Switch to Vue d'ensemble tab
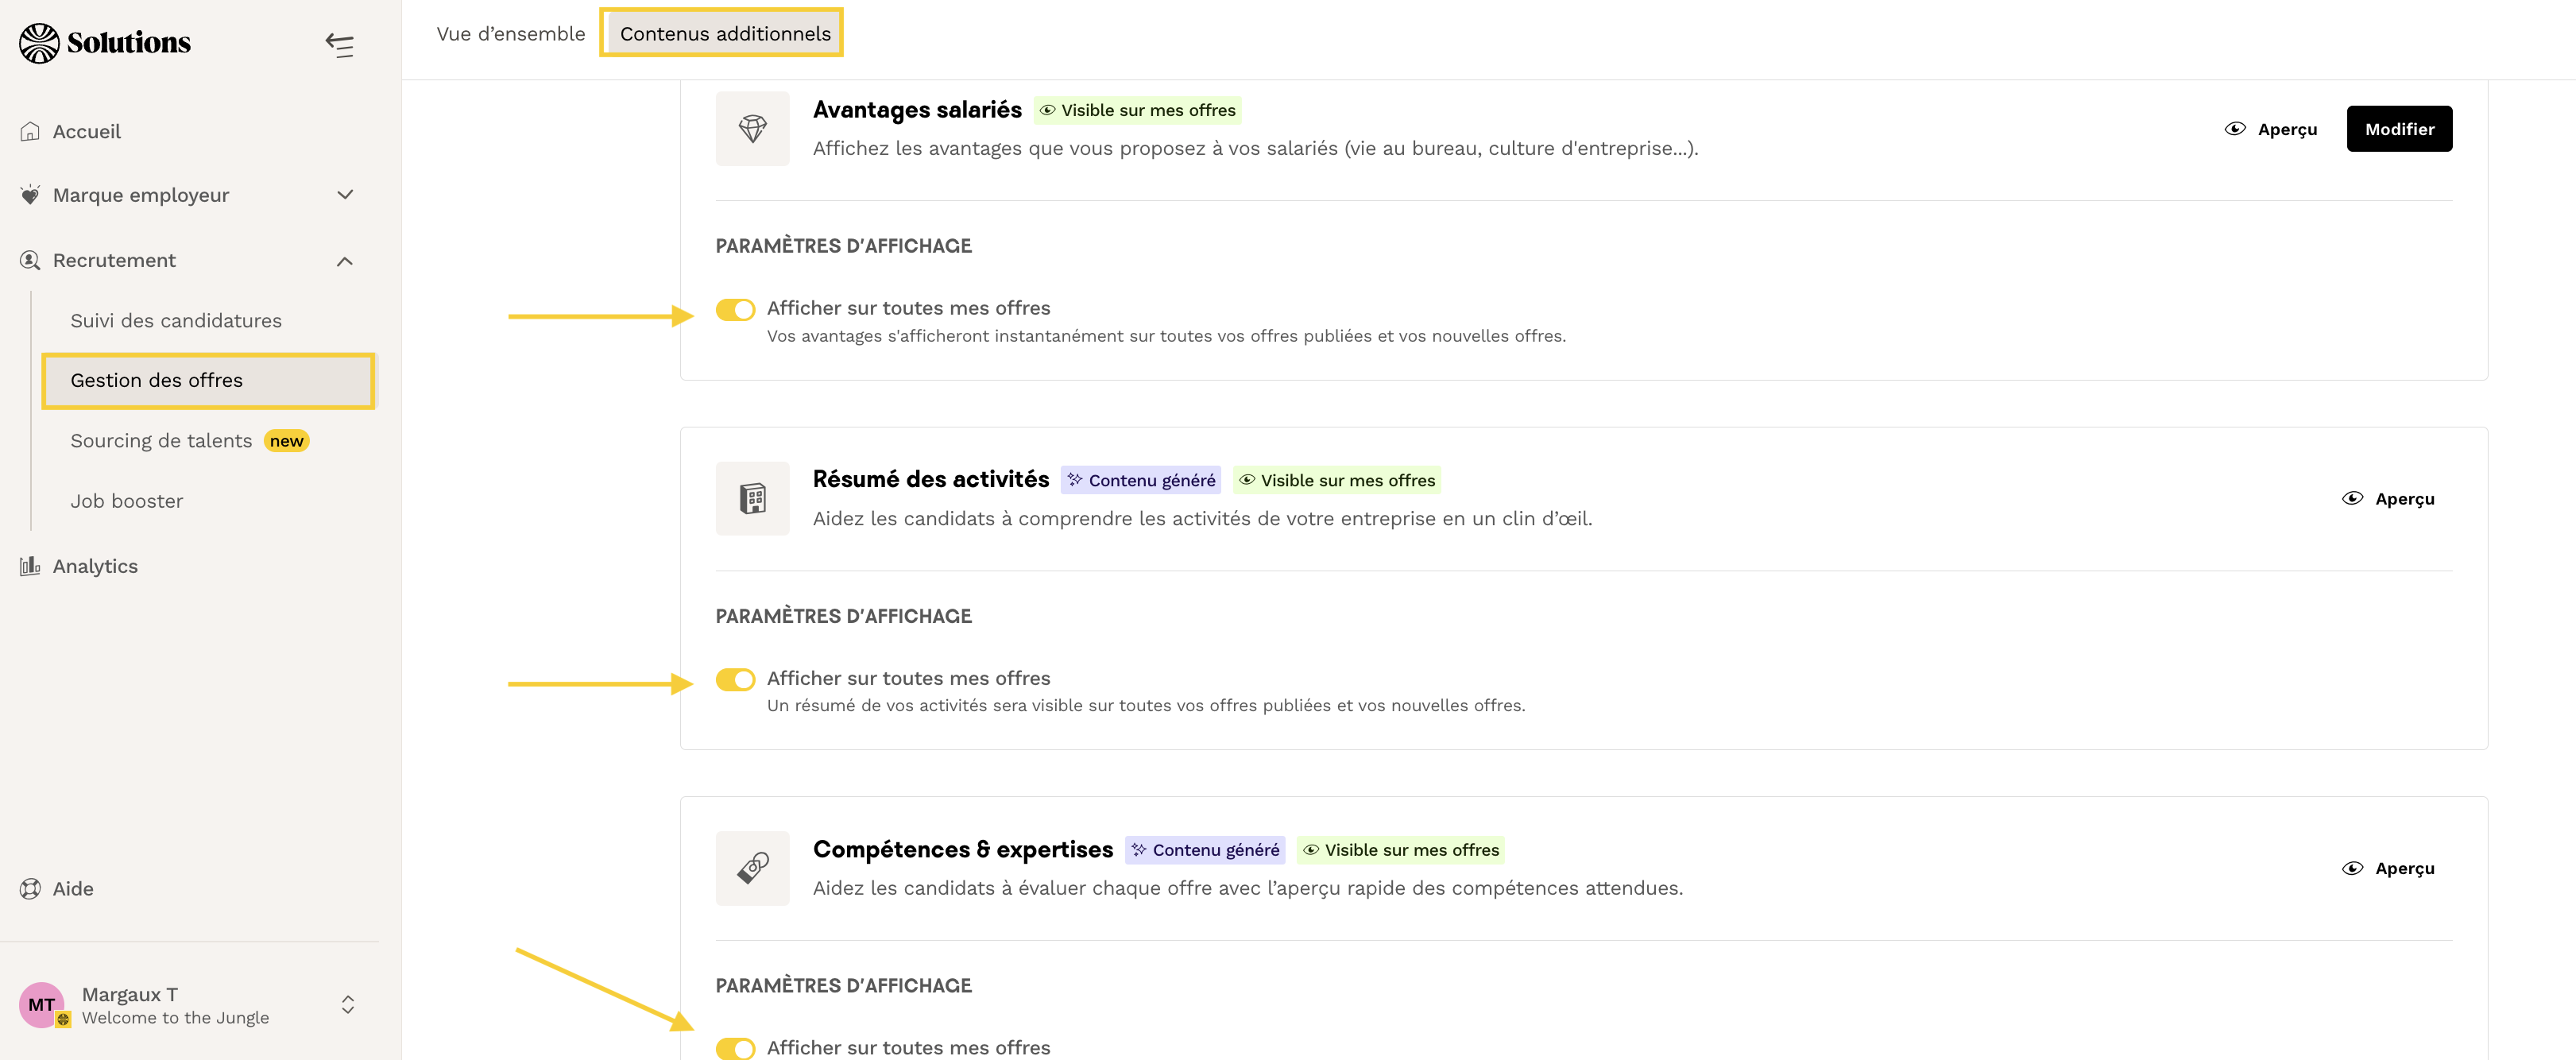This screenshot has height=1060, width=2576. click(x=510, y=34)
